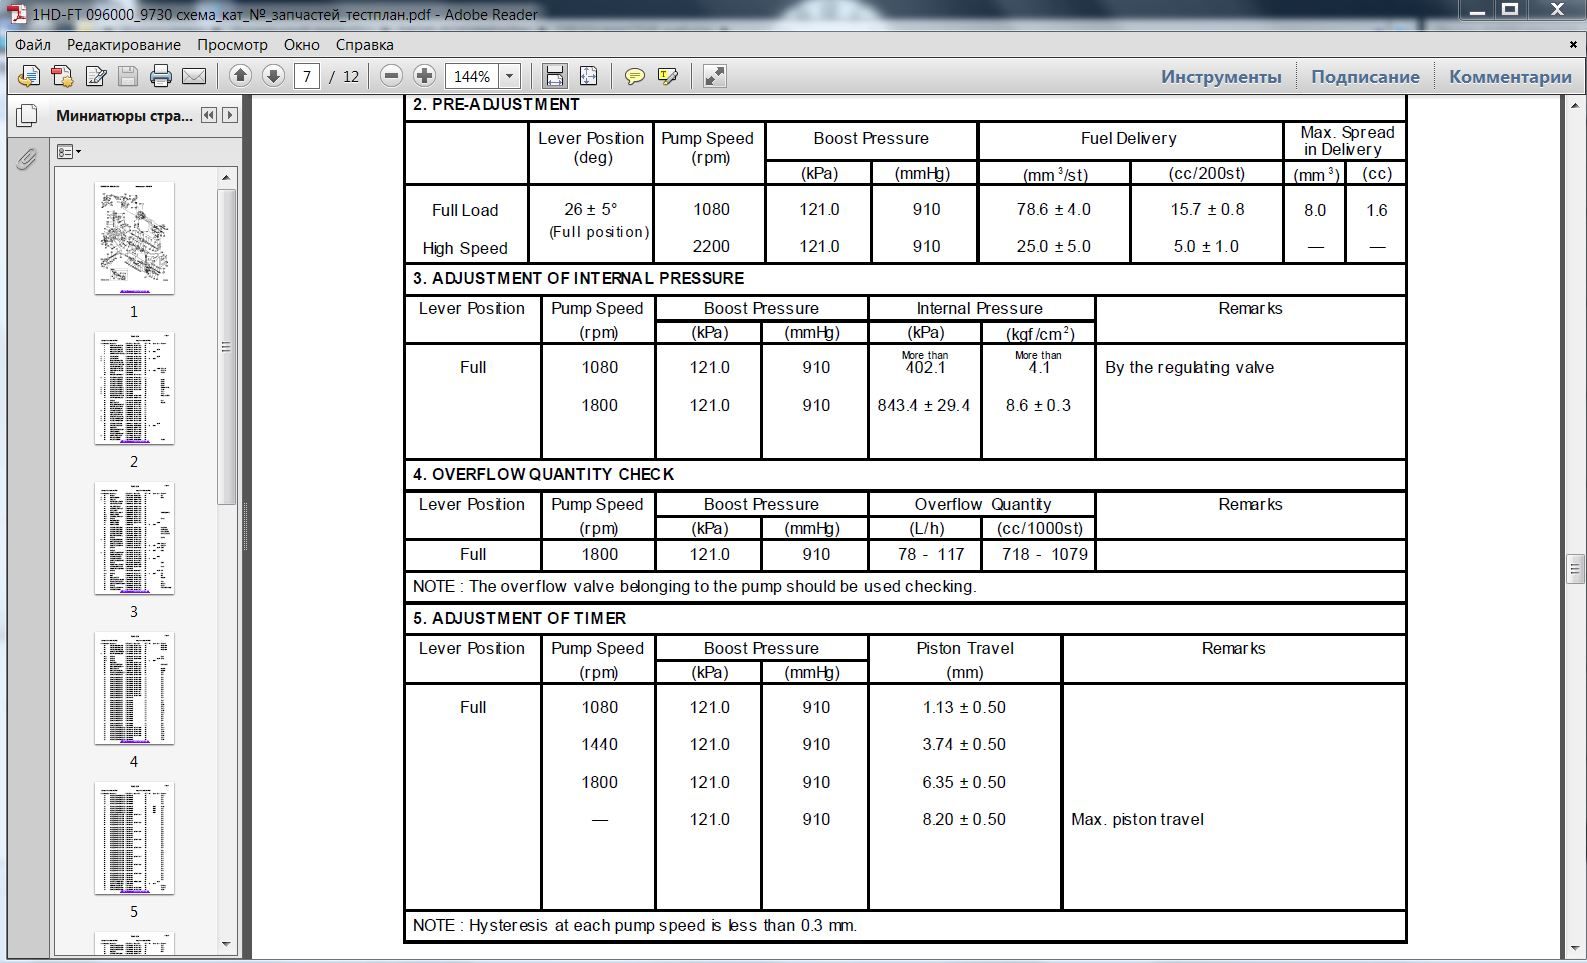Open the zoom percentage dropdown arrow
The height and width of the screenshot is (963, 1587).
click(x=509, y=76)
